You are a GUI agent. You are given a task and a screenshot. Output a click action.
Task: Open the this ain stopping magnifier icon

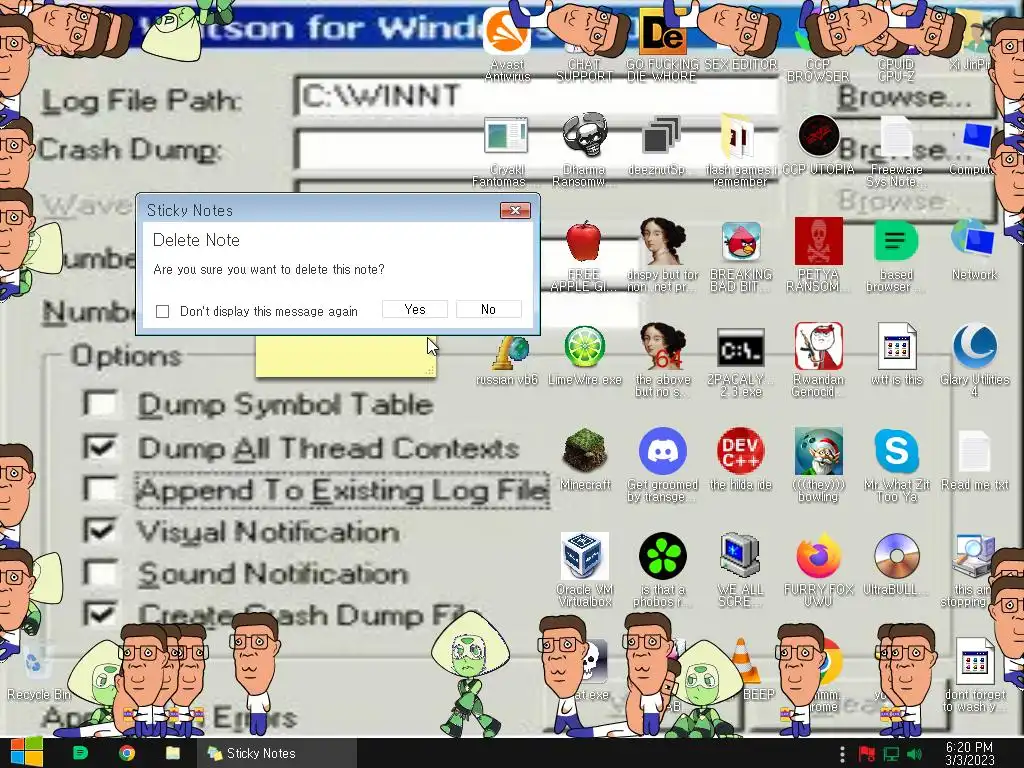point(973,556)
